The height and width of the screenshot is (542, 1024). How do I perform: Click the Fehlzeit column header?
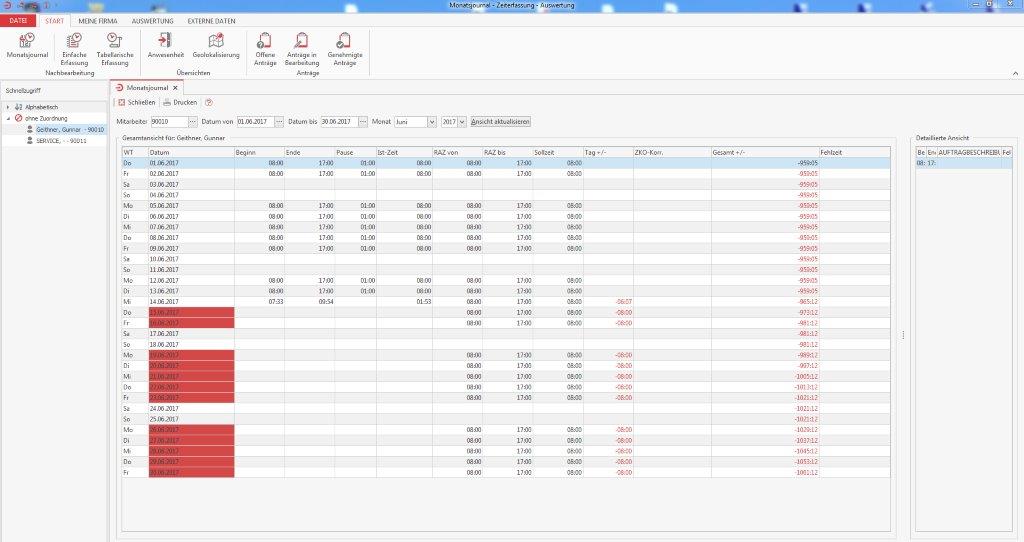[x=855, y=152]
